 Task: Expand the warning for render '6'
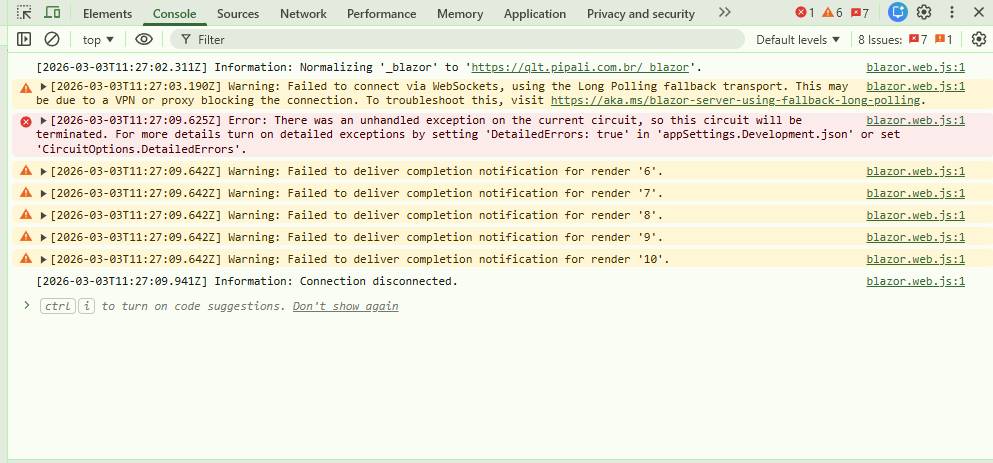44,171
